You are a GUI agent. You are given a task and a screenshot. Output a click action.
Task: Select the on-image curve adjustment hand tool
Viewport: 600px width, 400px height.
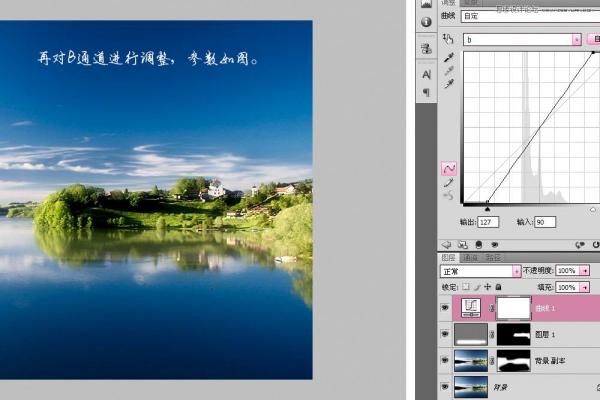coord(448,39)
